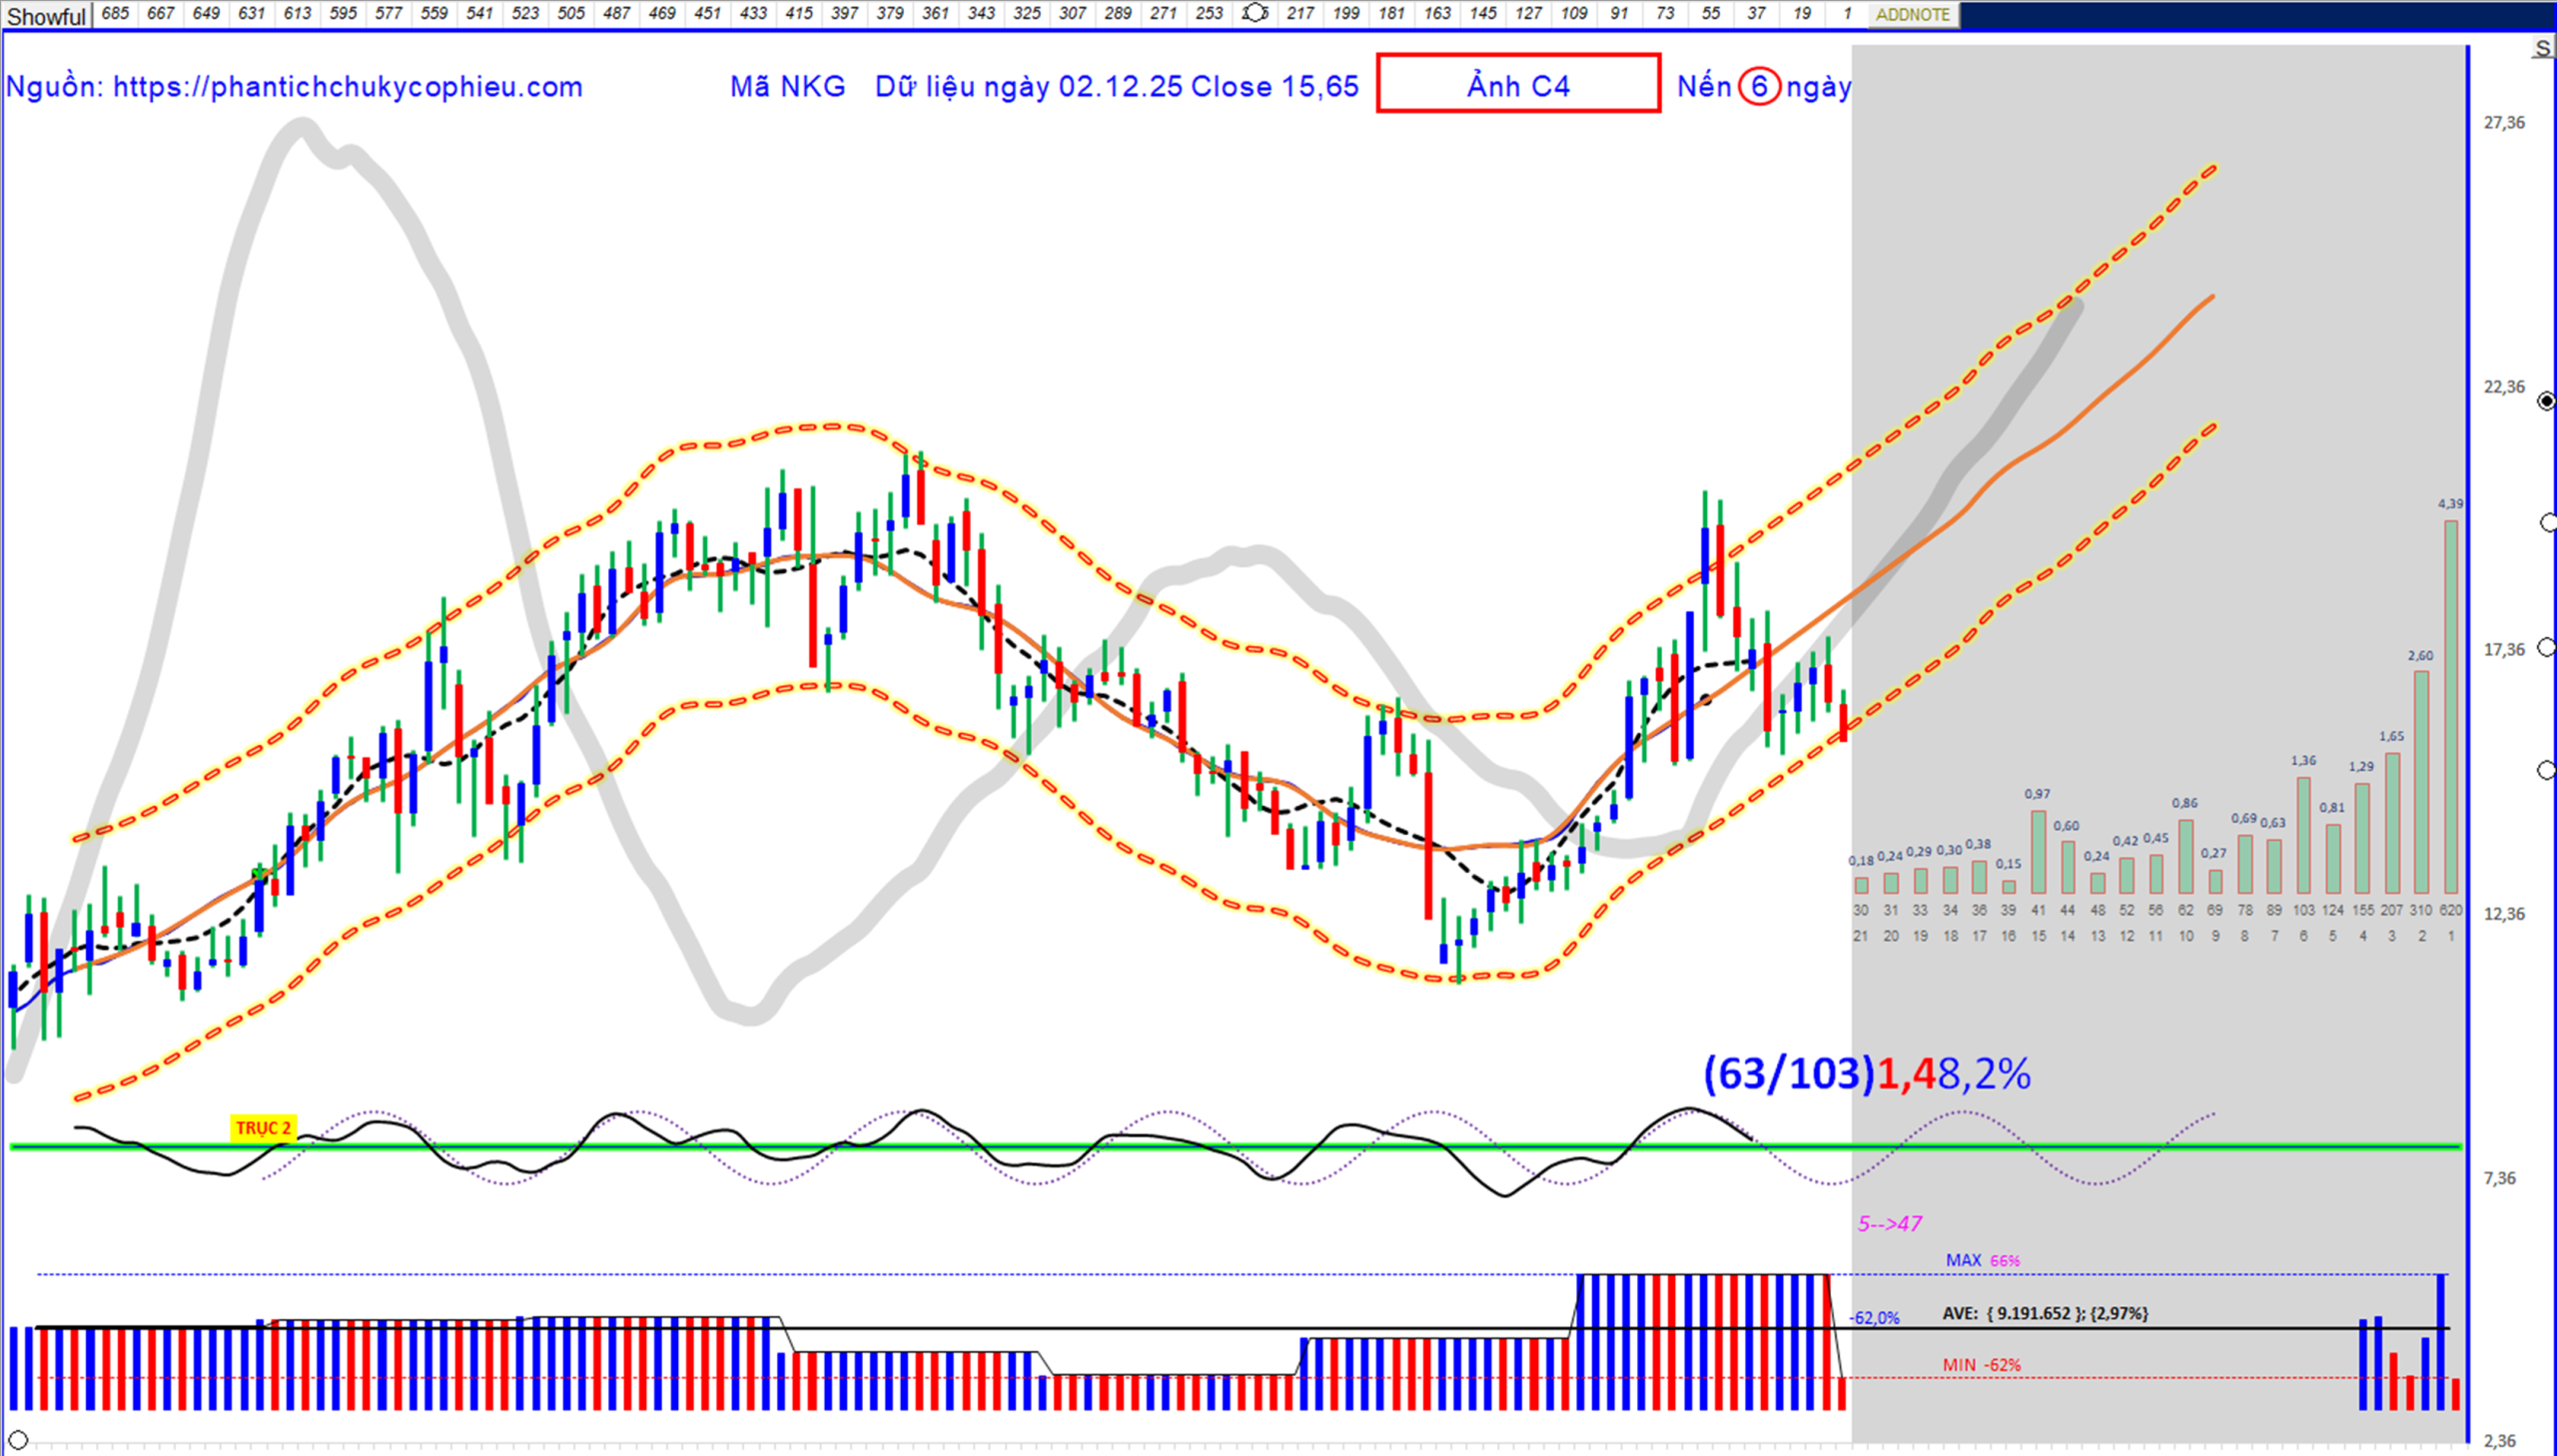Click the red-boxed Ảnh C4 label

coord(1517,84)
